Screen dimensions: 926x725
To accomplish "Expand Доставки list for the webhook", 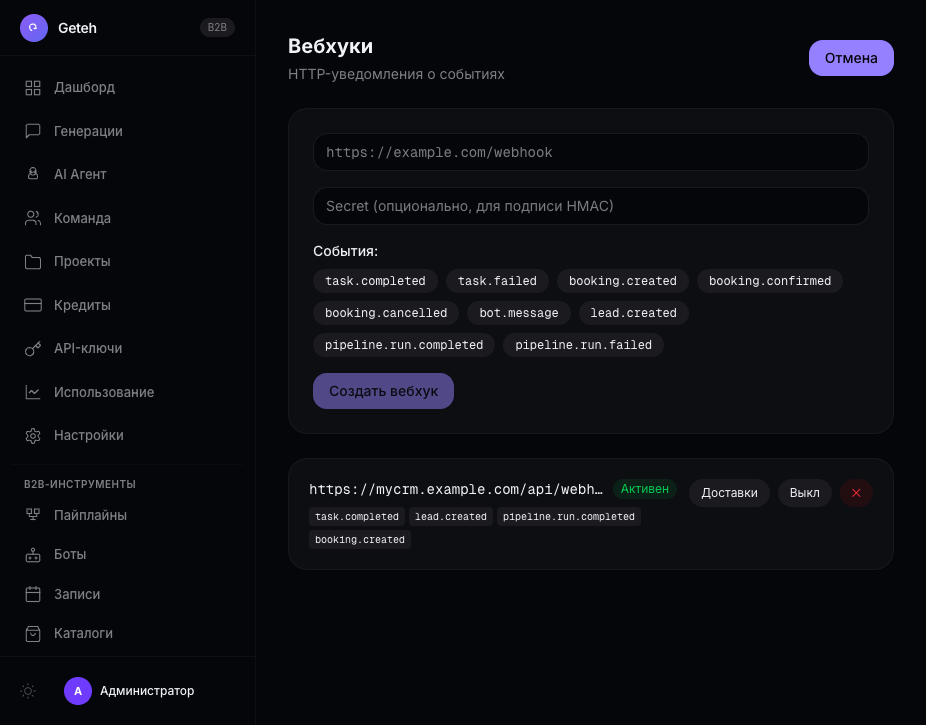I will click(x=729, y=493).
